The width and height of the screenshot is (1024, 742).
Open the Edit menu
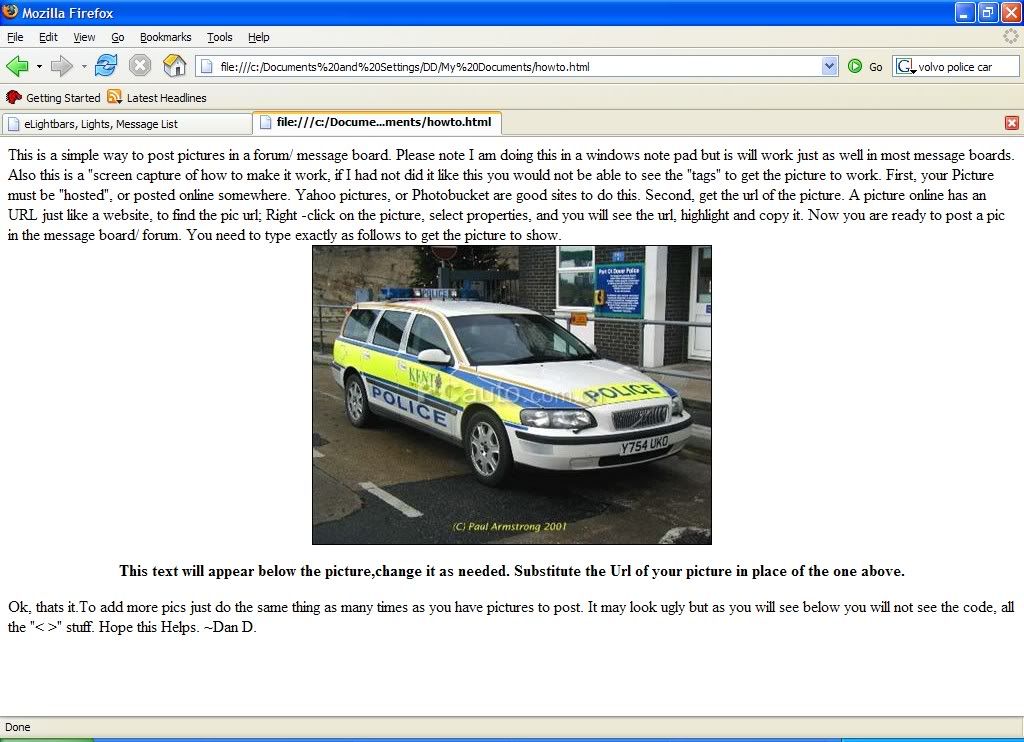click(x=48, y=37)
